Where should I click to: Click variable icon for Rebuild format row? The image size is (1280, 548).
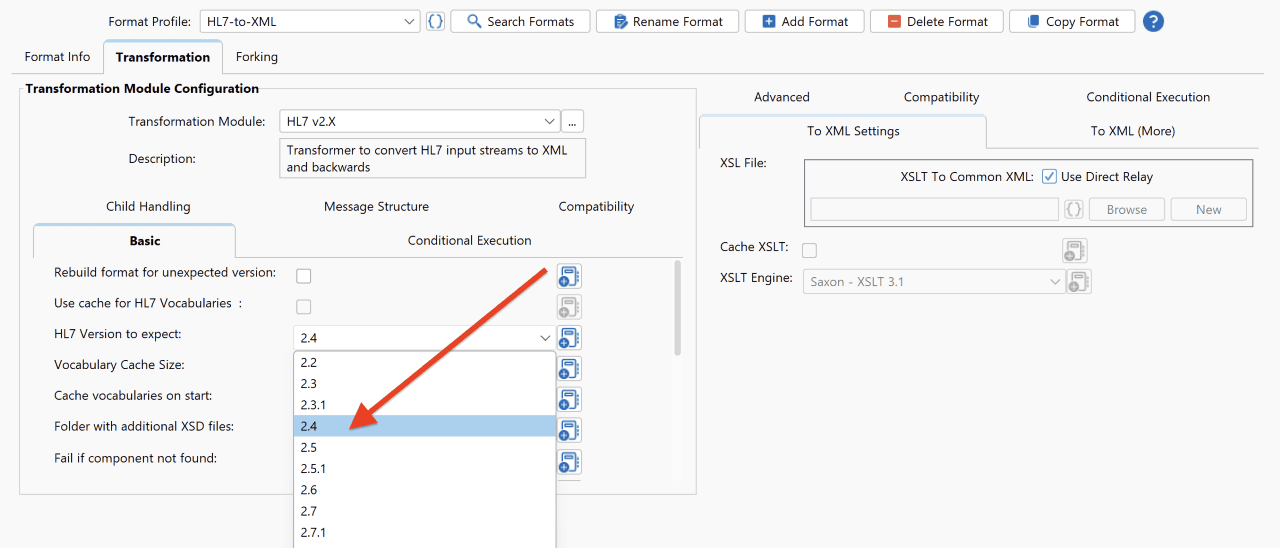(569, 276)
